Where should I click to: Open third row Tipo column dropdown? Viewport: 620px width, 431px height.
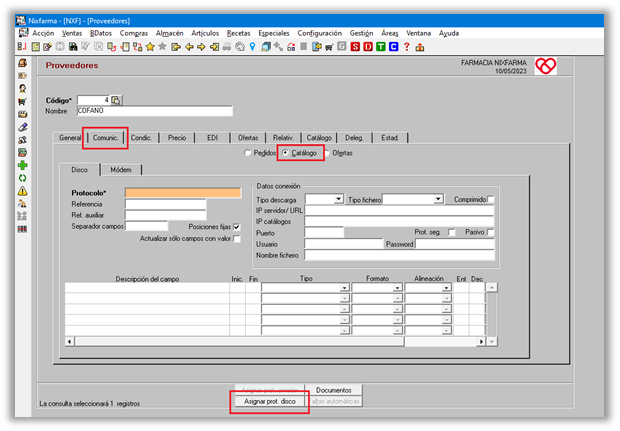[x=344, y=309]
